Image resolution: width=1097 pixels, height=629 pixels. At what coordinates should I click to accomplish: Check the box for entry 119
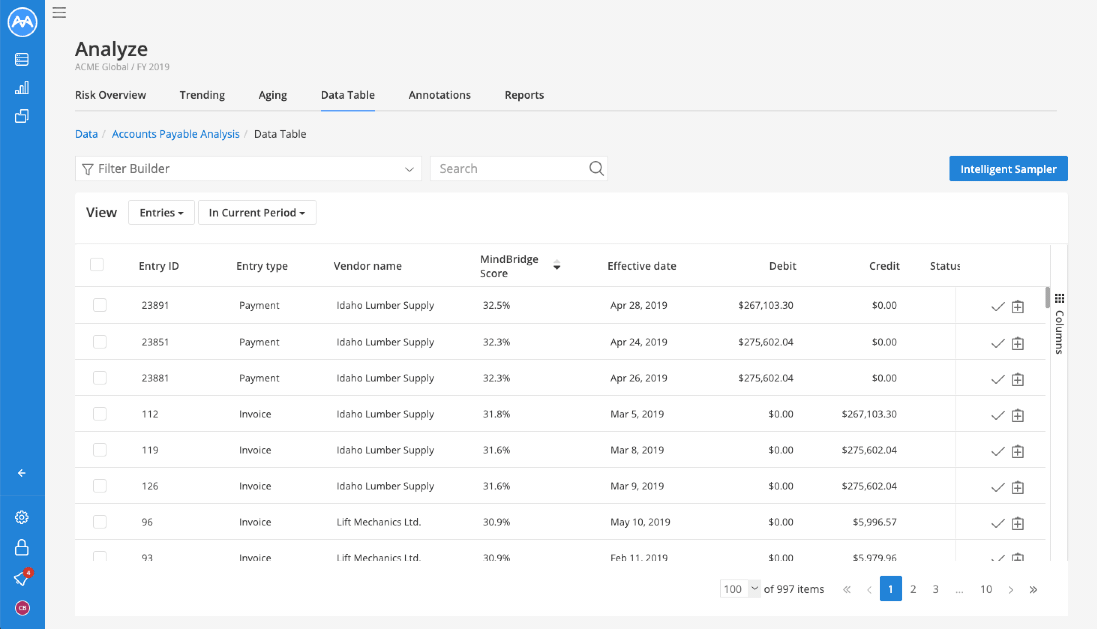pyautogui.click(x=99, y=450)
